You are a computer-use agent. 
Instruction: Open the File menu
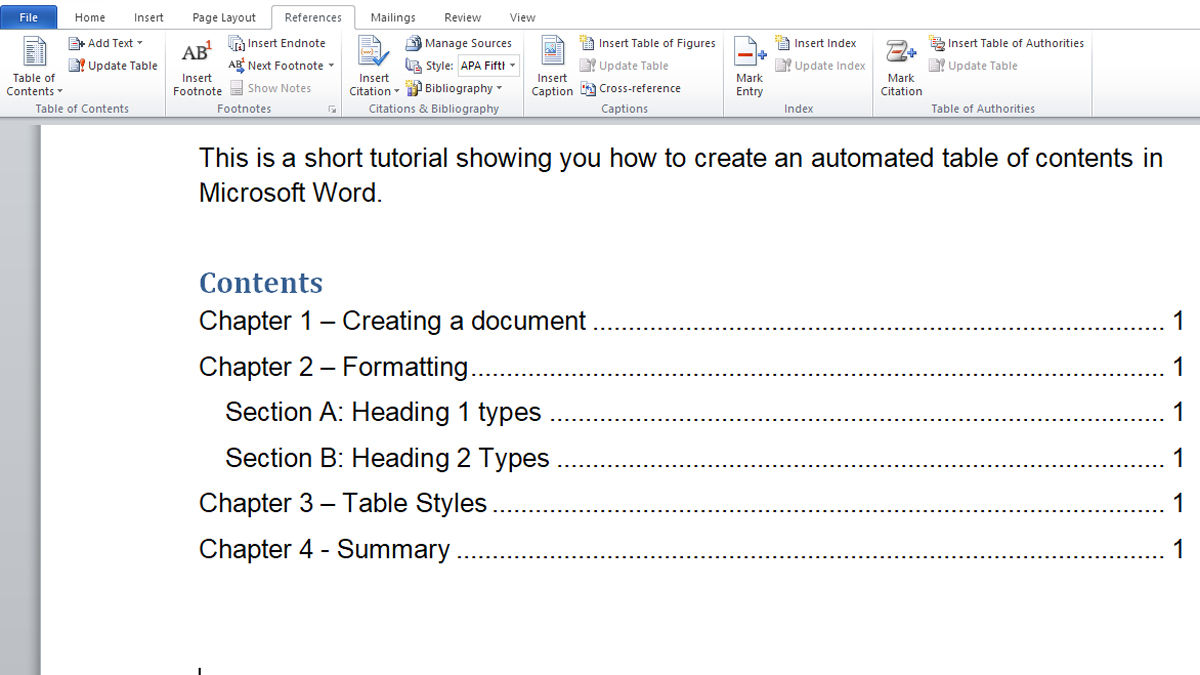29,17
